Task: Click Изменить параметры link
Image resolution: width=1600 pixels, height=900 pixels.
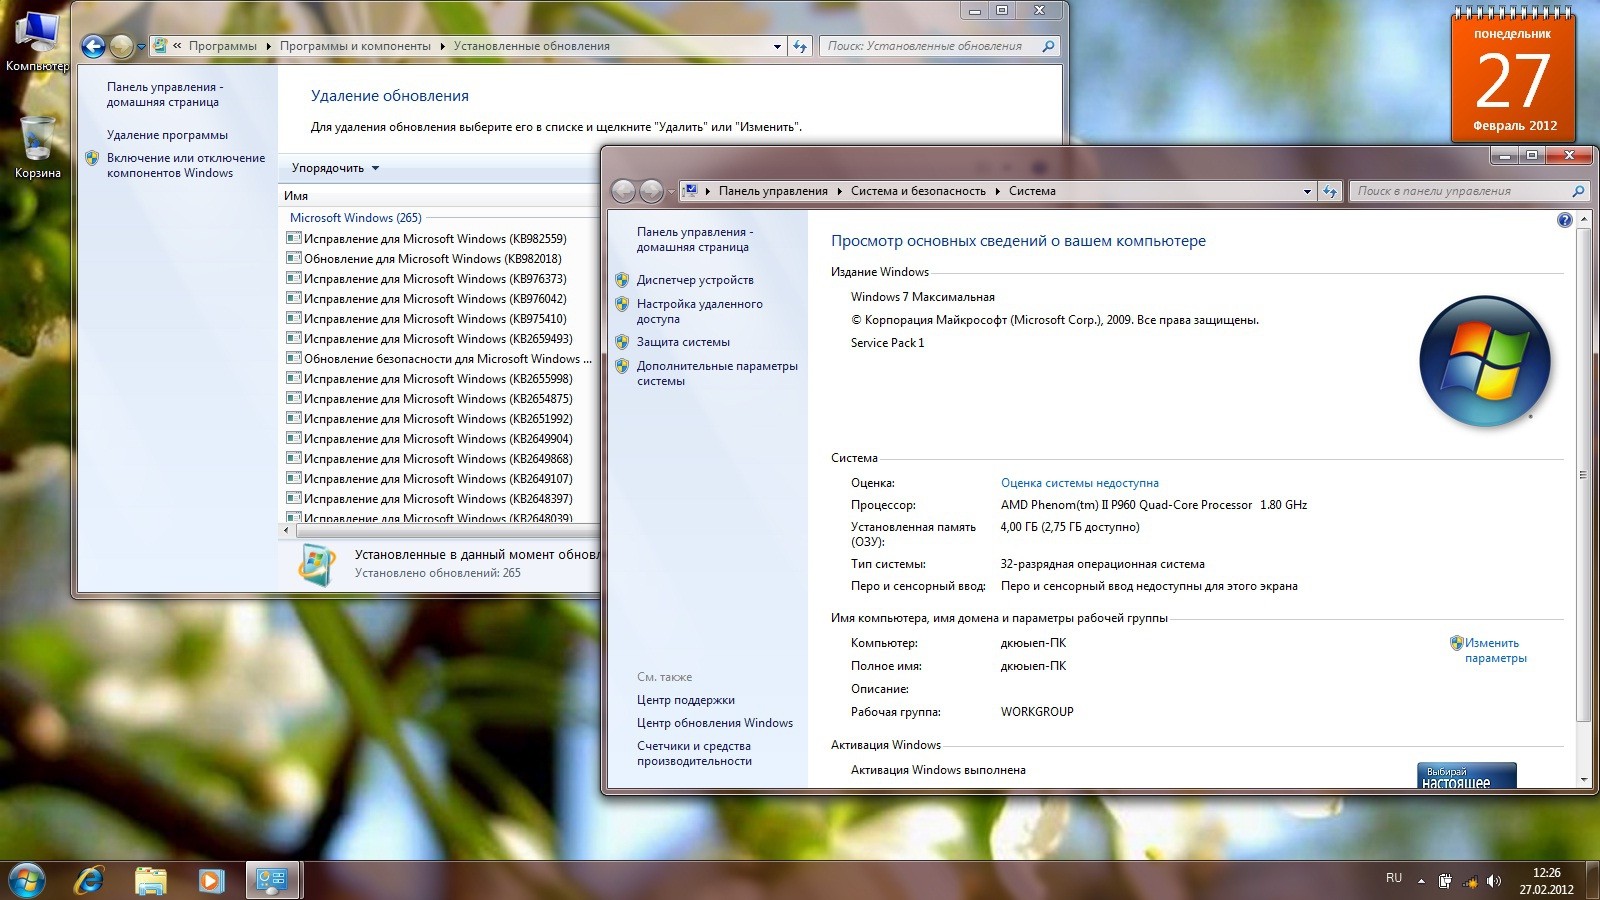Action: (1496, 650)
